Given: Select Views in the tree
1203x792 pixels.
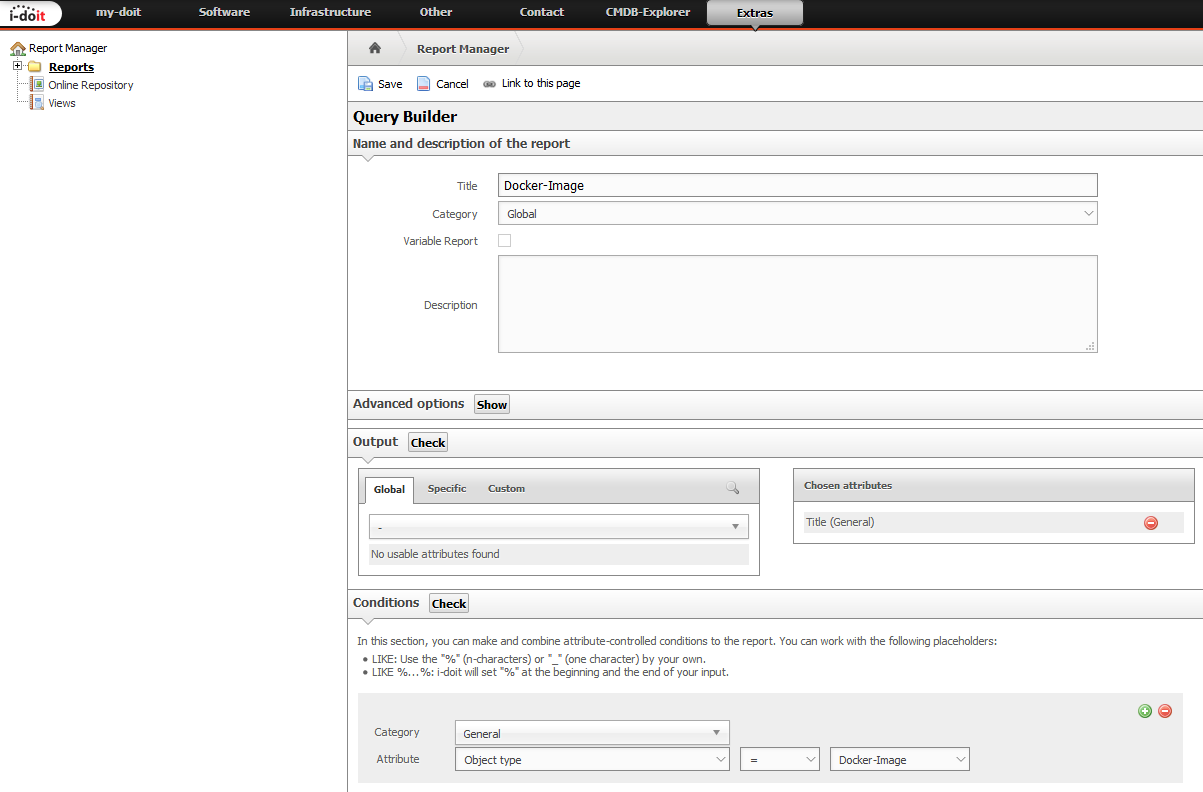Looking at the screenshot, I should (x=62, y=103).
